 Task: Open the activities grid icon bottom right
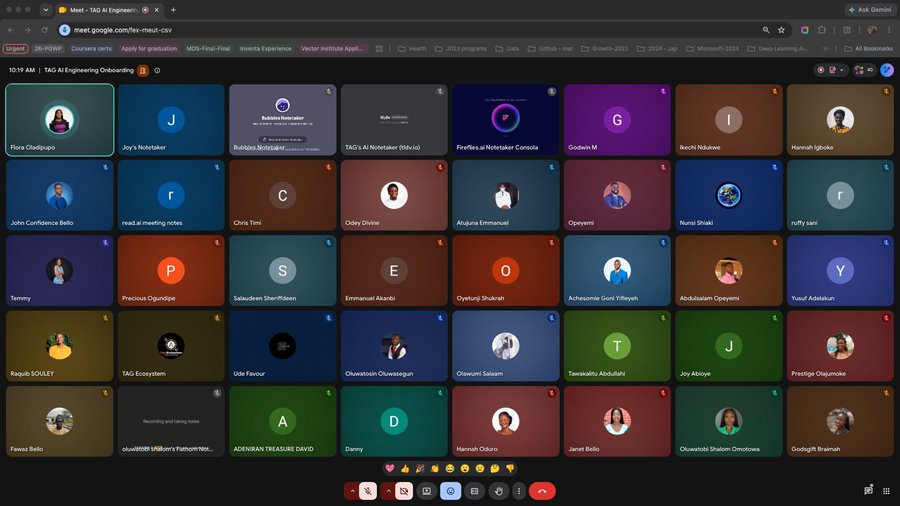pyautogui.click(x=887, y=491)
